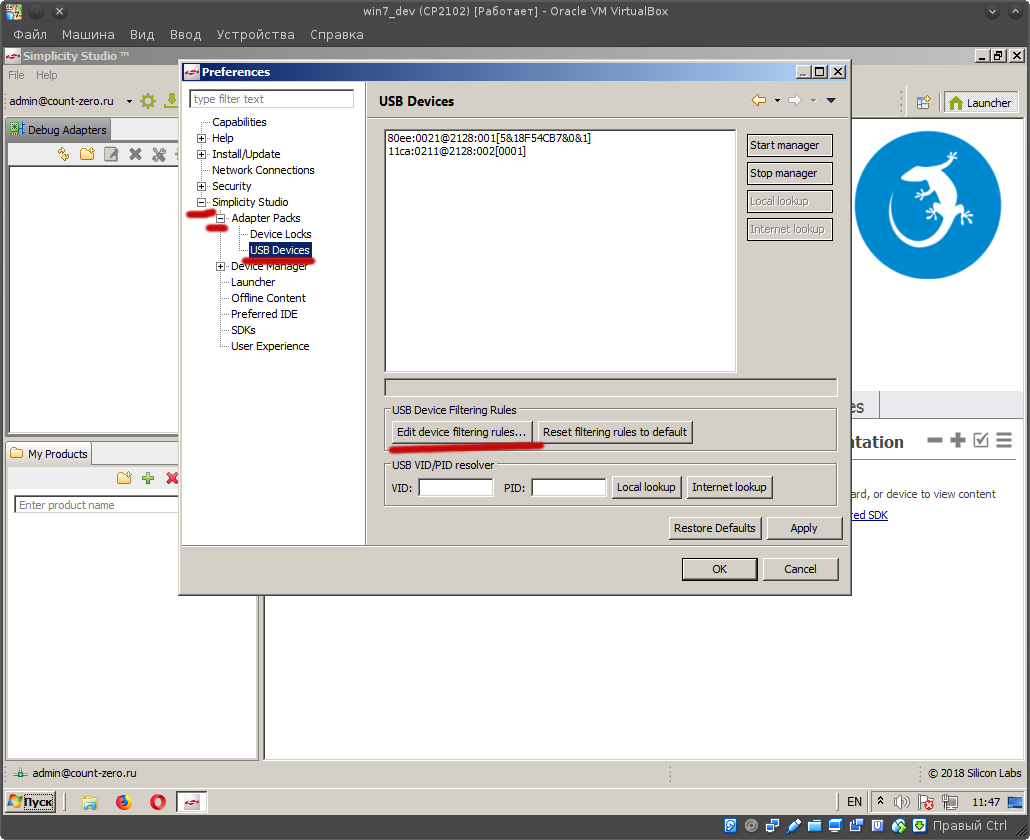Viewport: 1030px width, 840px height.
Task: Click the forward arrow in Preferences header
Action: [x=795, y=100]
